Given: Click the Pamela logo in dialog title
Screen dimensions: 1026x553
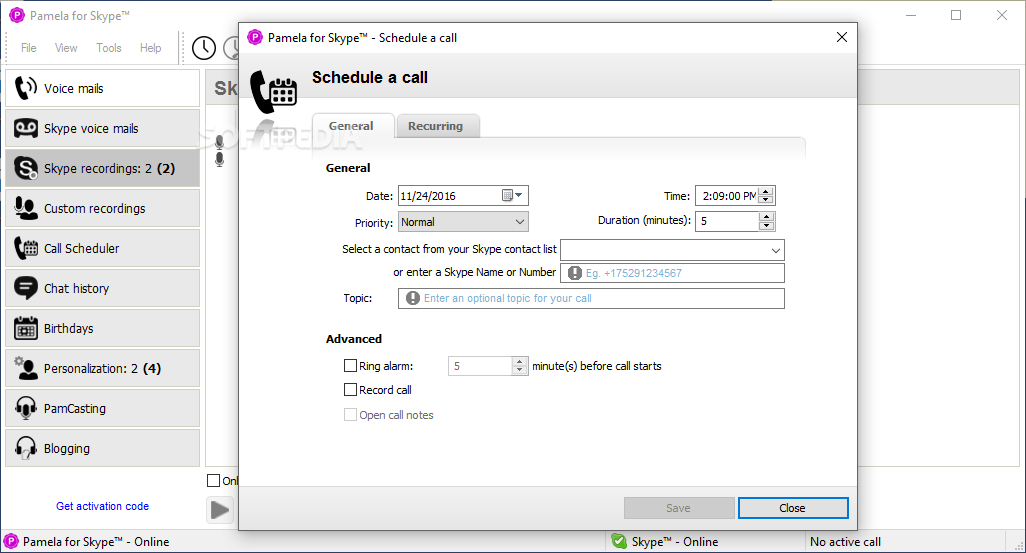Looking at the screenshot, I should point(255,37).
